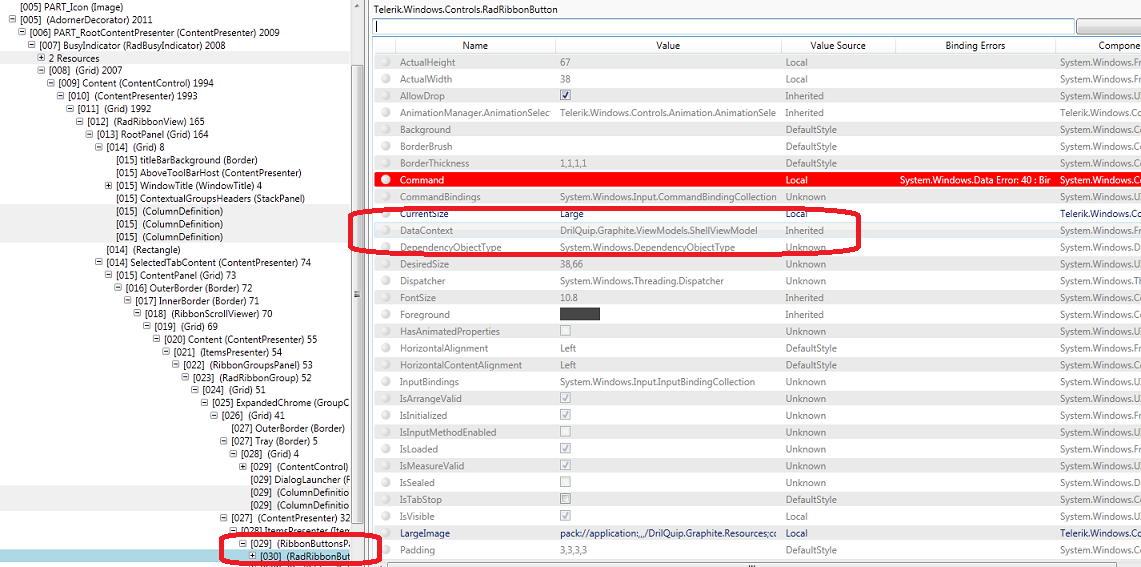Toggle the breakpoint dot on the BorderThickness row

click(x=386, y=163)
